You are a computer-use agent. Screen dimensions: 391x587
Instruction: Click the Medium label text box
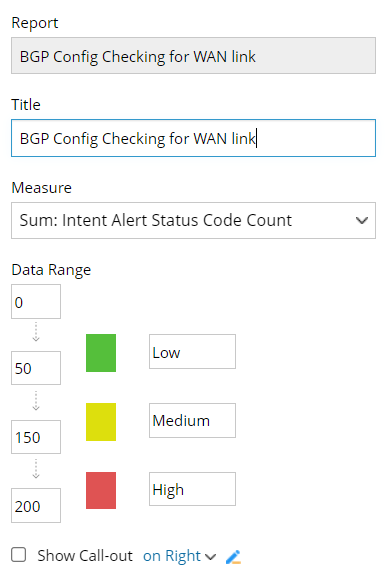[x=193, y=420]
